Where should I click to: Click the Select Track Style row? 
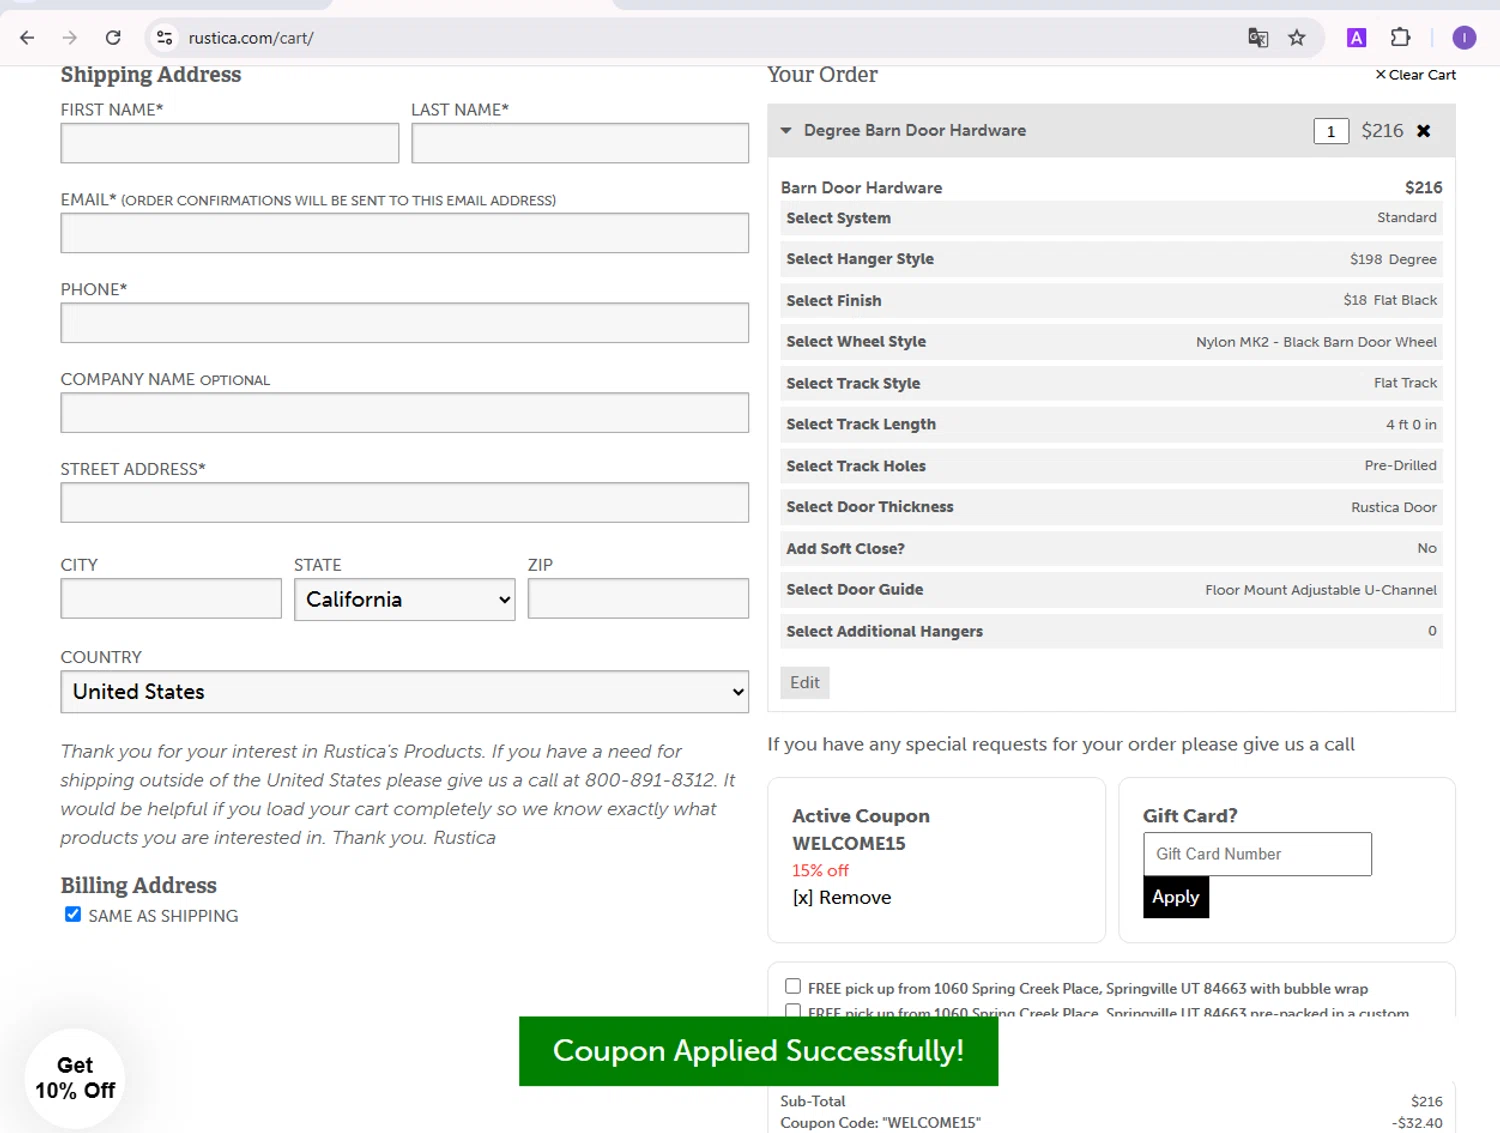coord(1111,383)
